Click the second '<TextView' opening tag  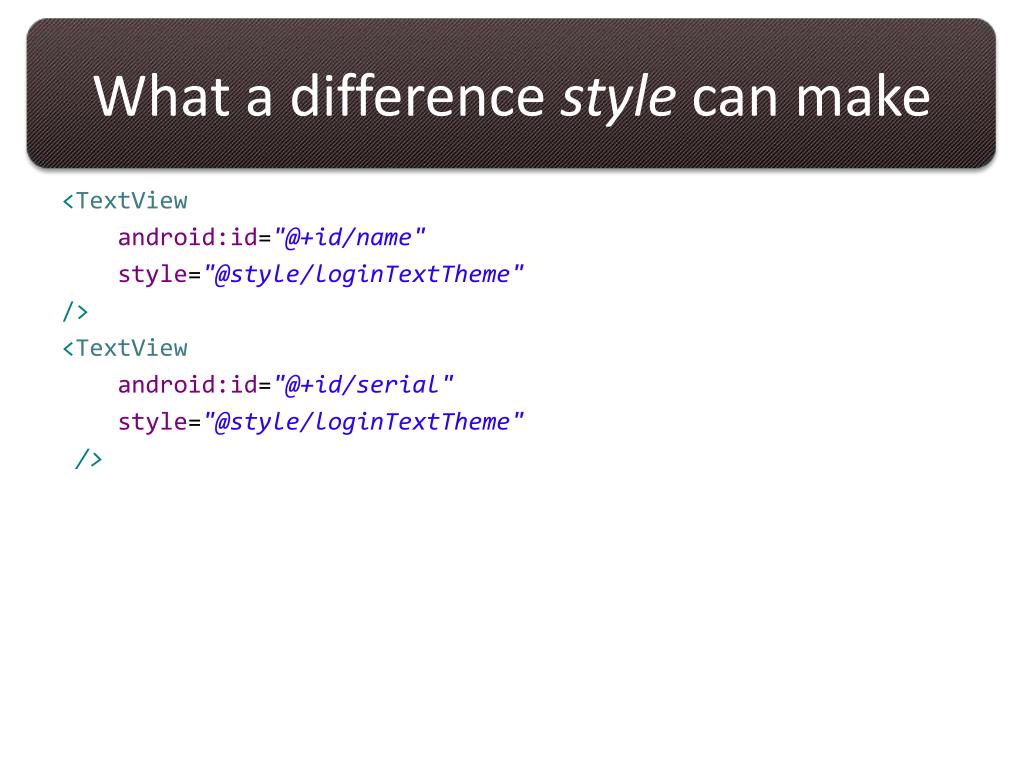[125, 348]
